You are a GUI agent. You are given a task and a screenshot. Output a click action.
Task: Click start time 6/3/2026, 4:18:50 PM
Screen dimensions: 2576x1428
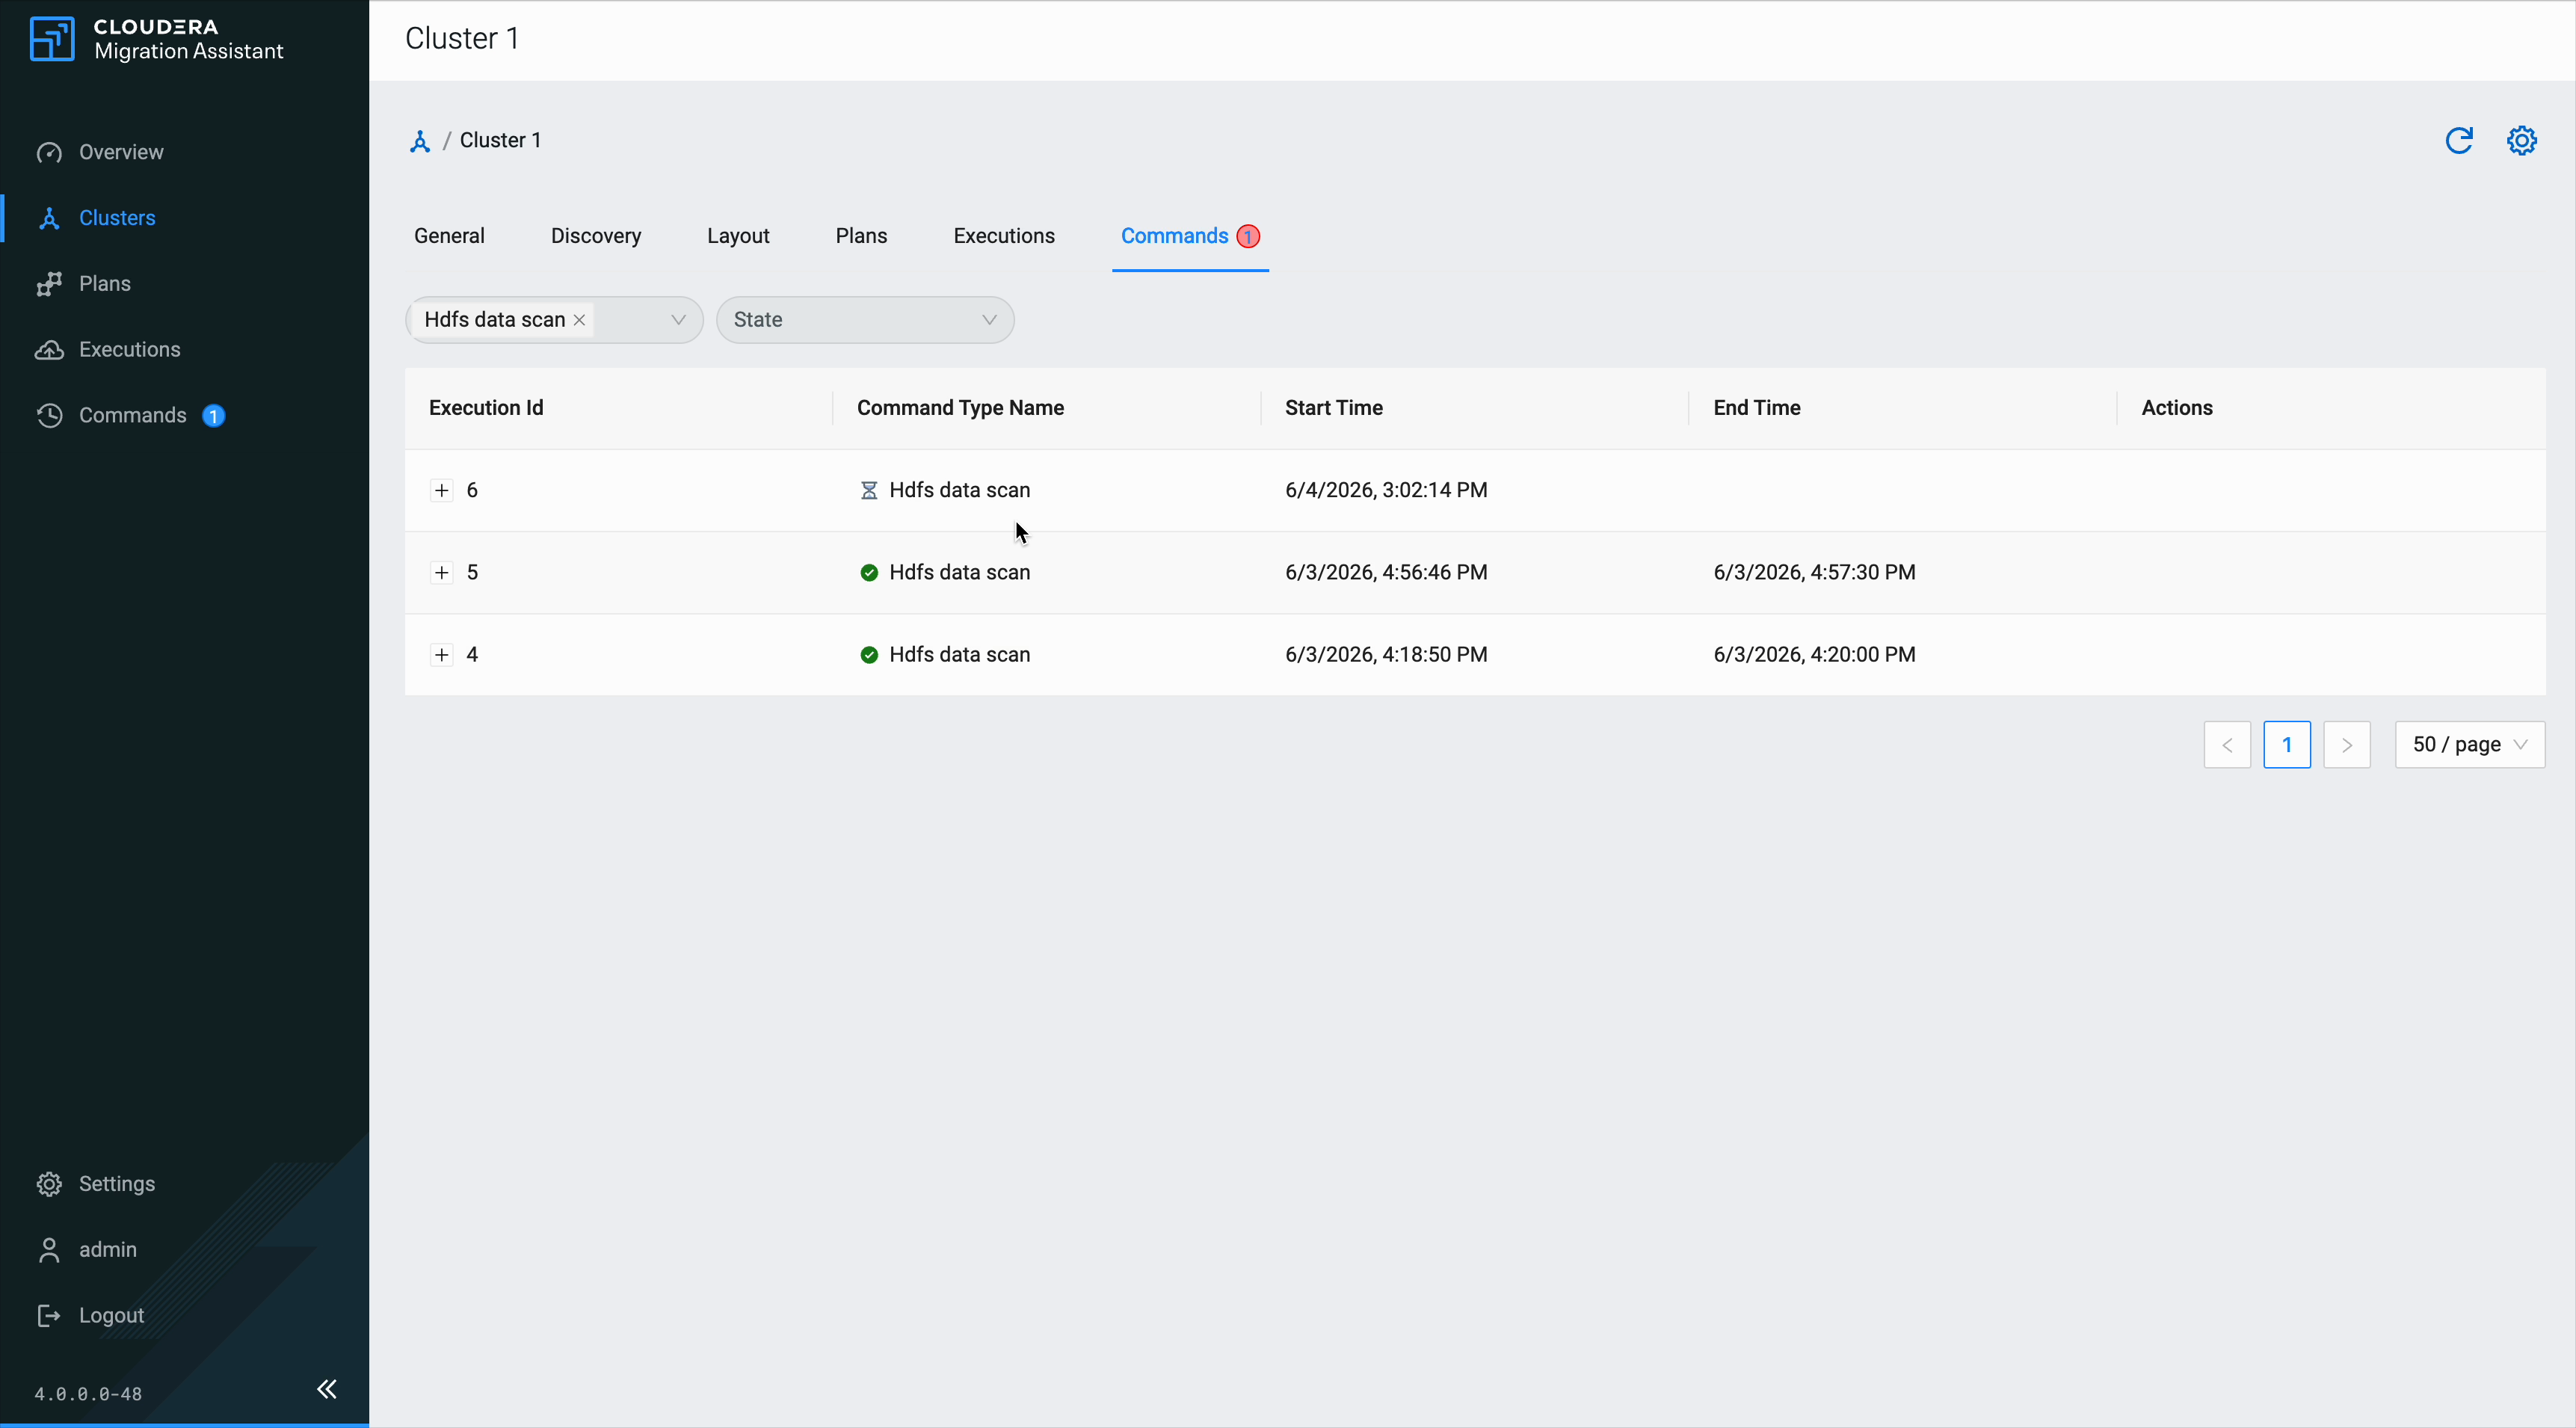tap(1386, 654)
